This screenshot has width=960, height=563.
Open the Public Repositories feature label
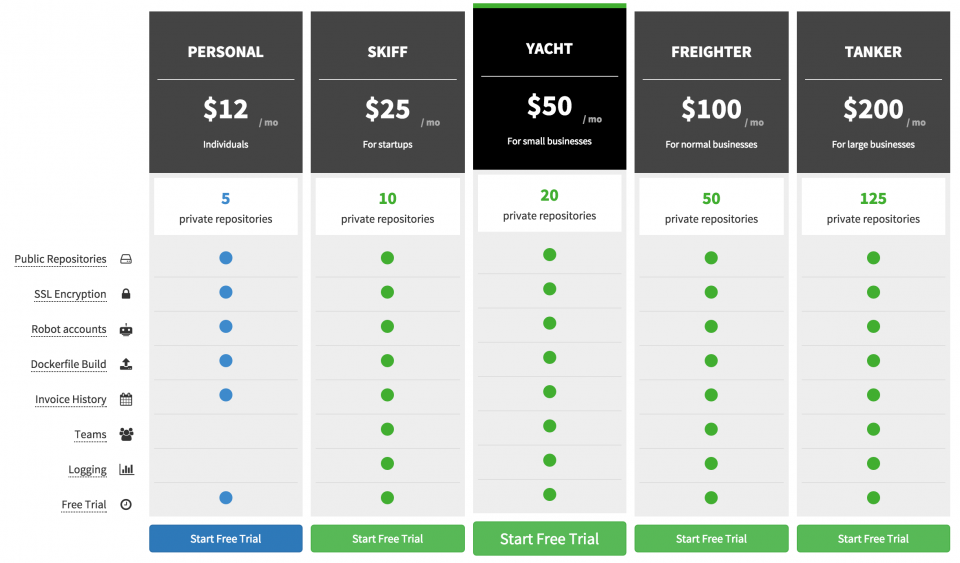pos(60,259)
